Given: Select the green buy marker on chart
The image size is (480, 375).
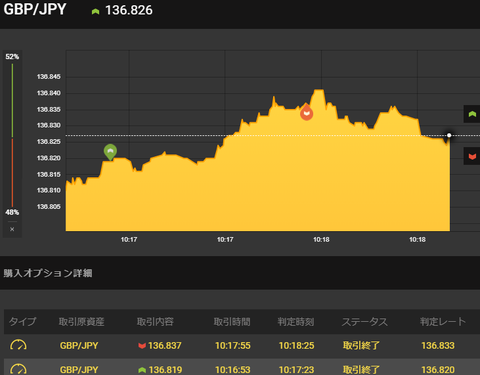Looking at the screenshot, I should tap(110, 152).
